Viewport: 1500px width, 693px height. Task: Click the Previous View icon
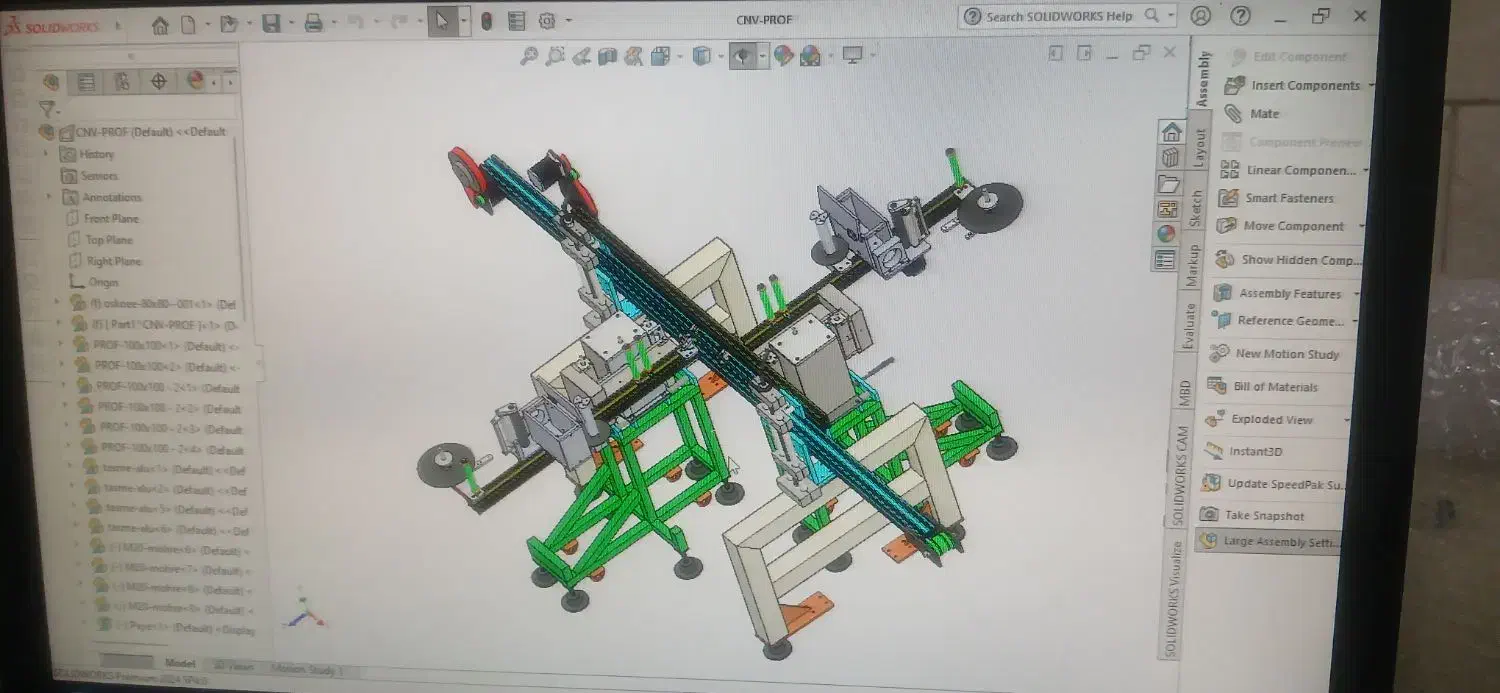point(582,56)
